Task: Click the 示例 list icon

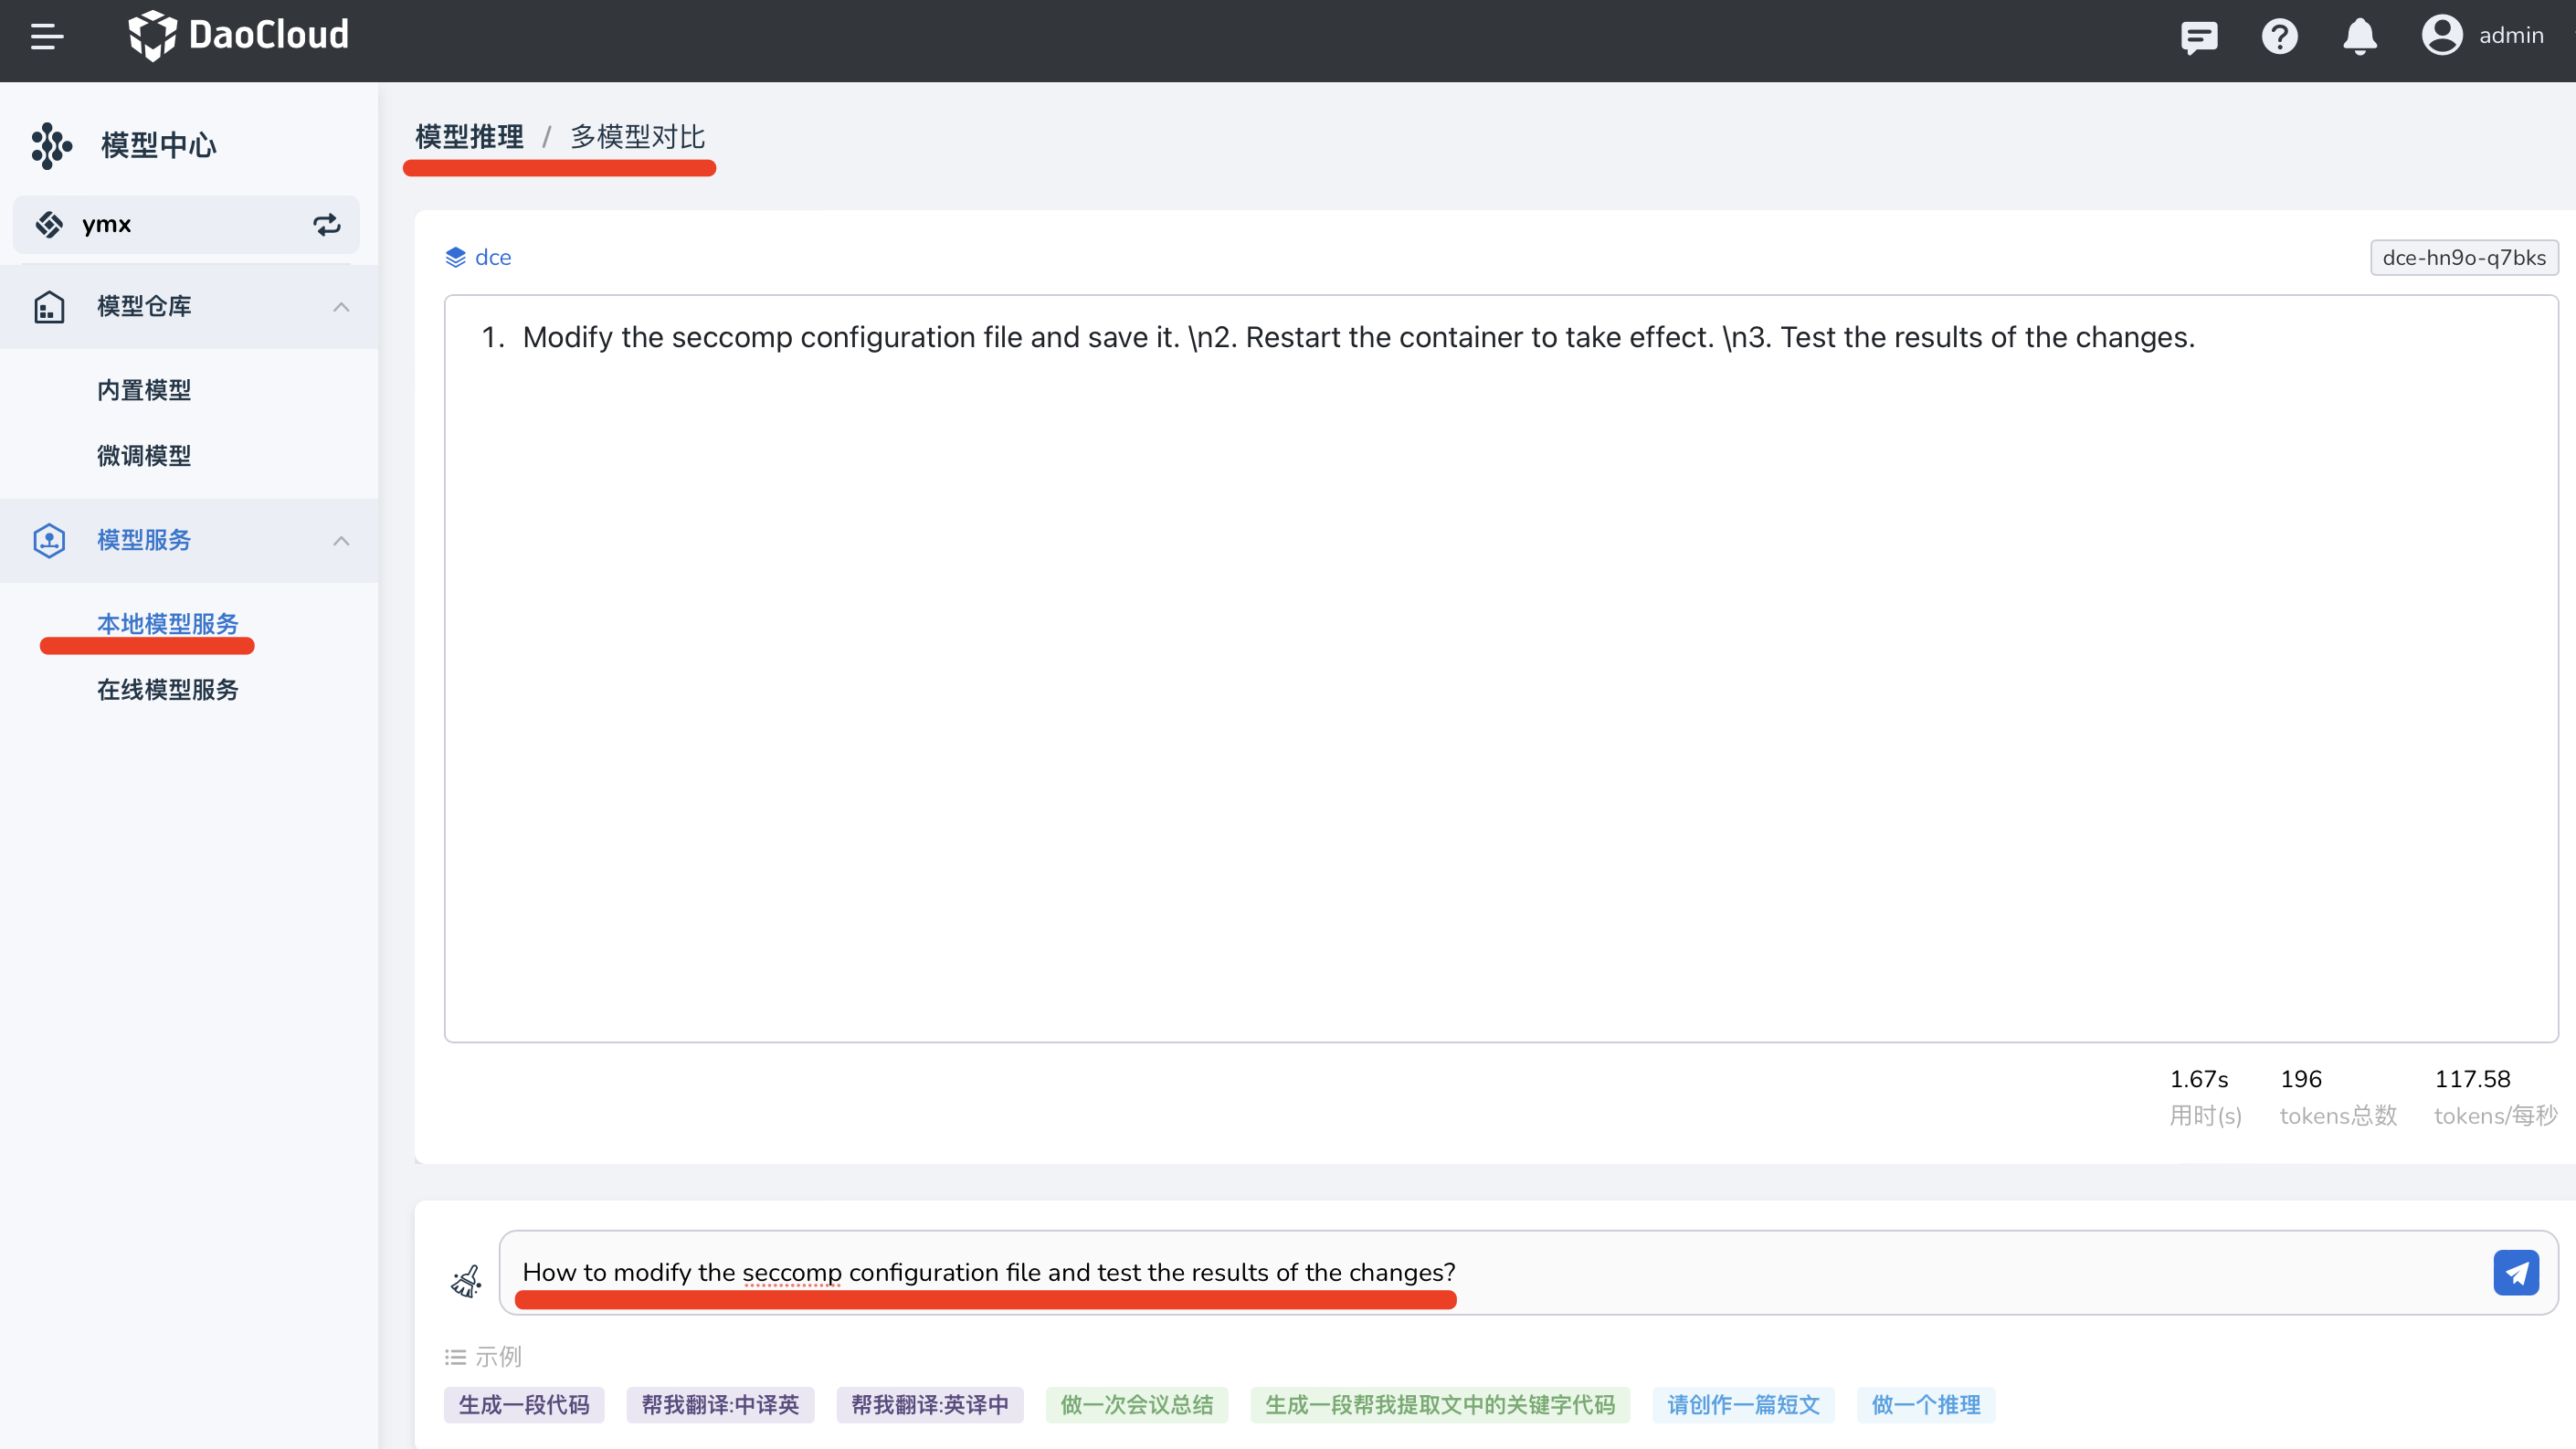Action: [456, 1358]
